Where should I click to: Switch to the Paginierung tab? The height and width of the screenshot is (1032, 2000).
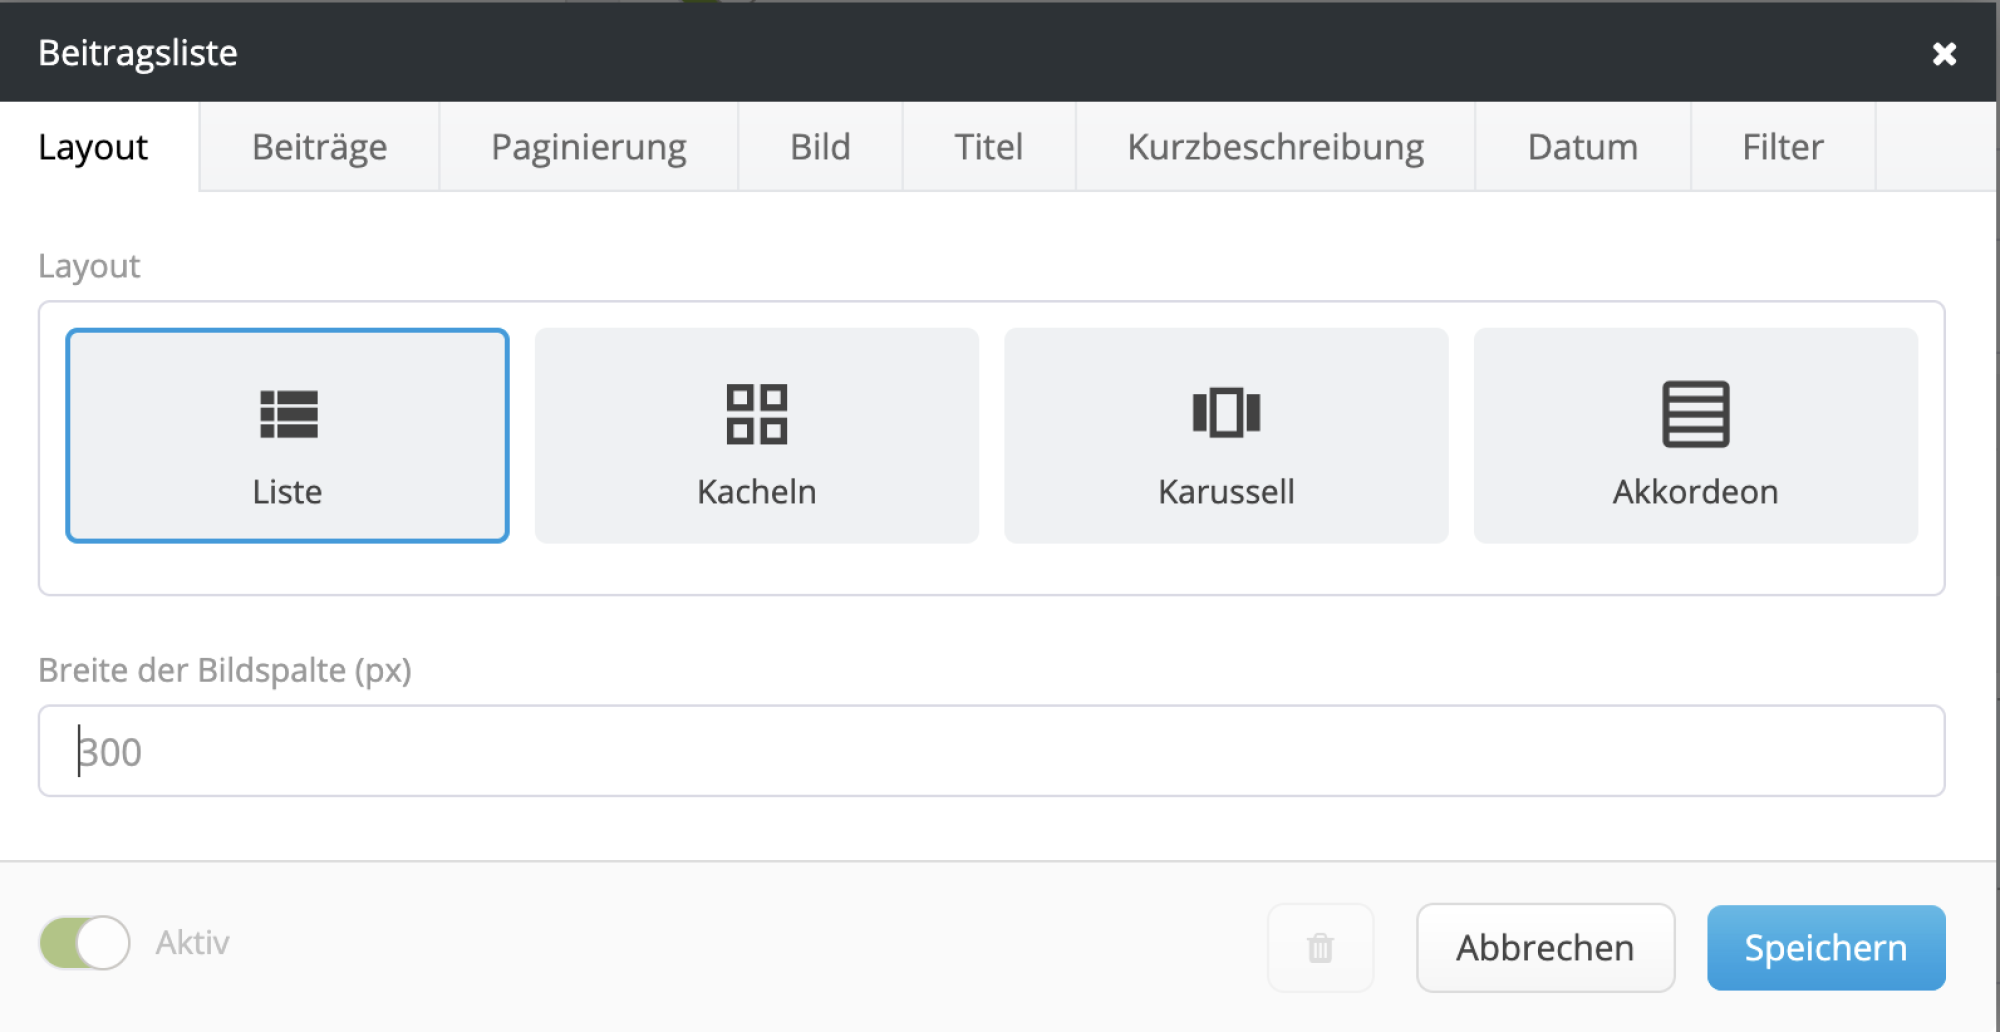[x=588, y=146]
